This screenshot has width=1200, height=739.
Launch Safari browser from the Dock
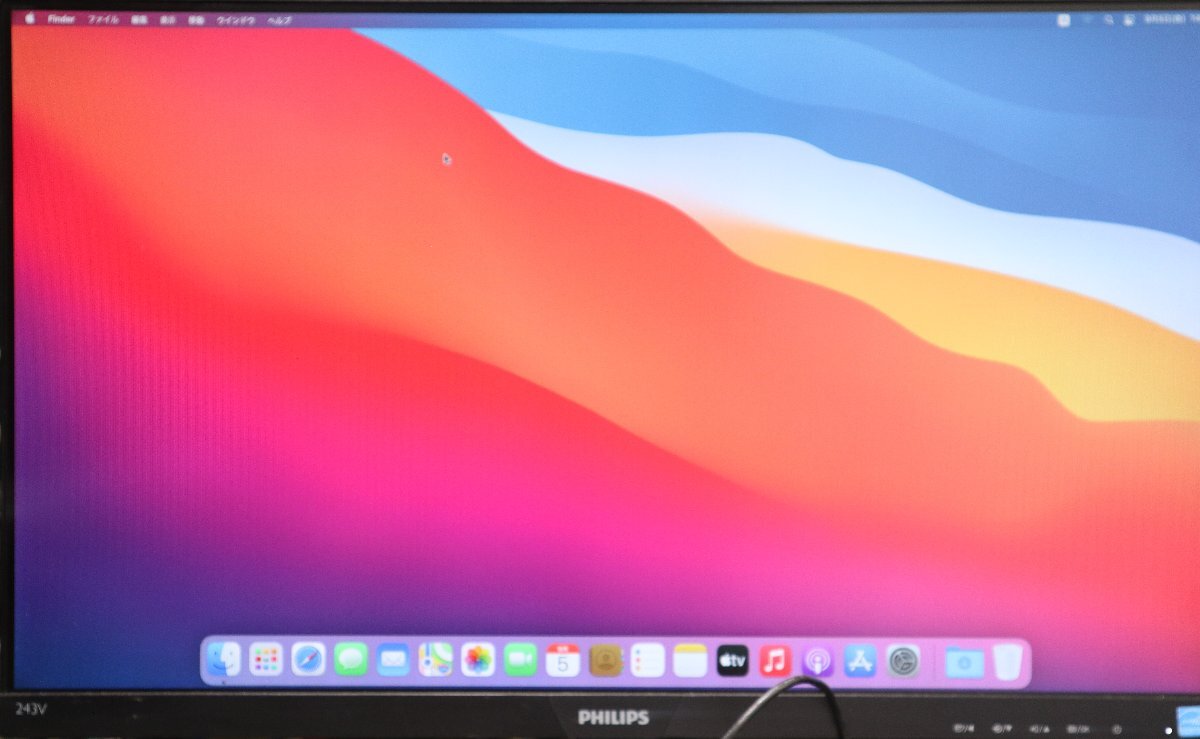308,659
